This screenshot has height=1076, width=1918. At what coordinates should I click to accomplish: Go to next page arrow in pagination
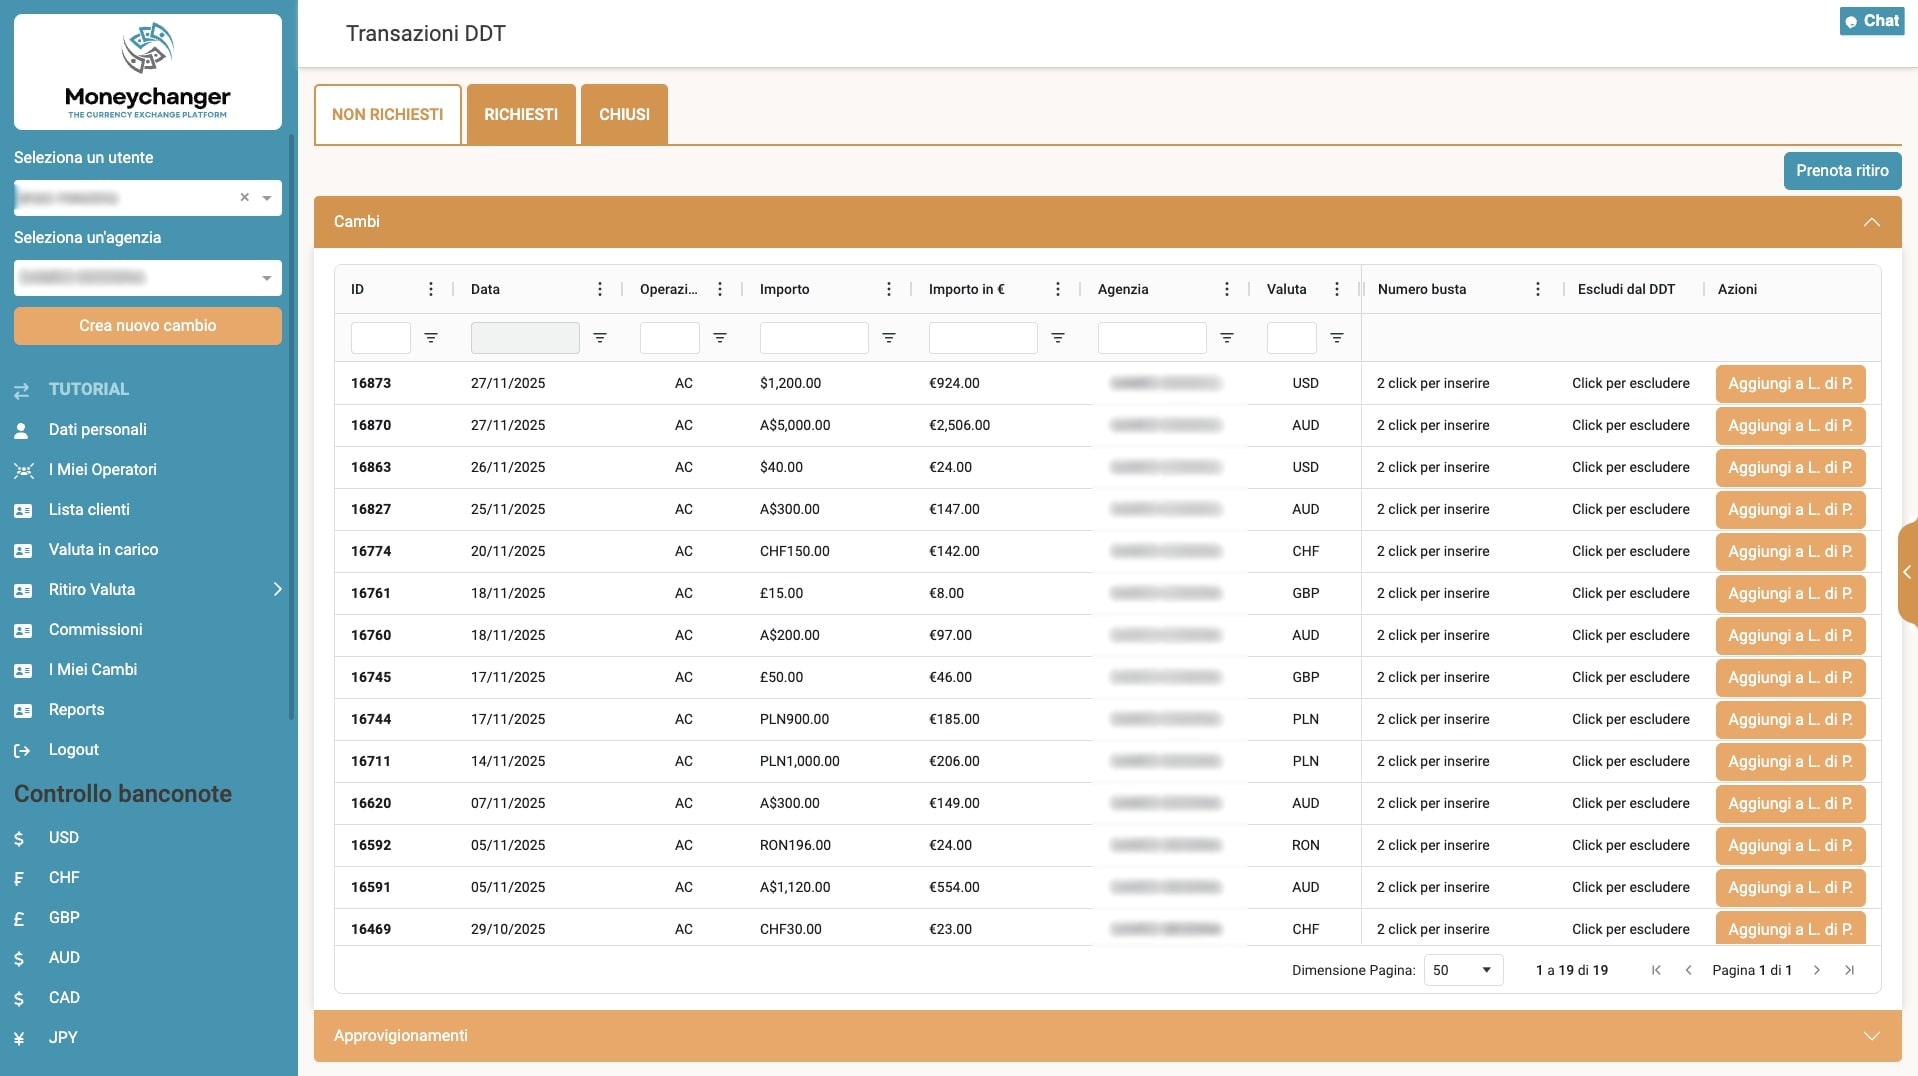click(x=1817, y=970)
